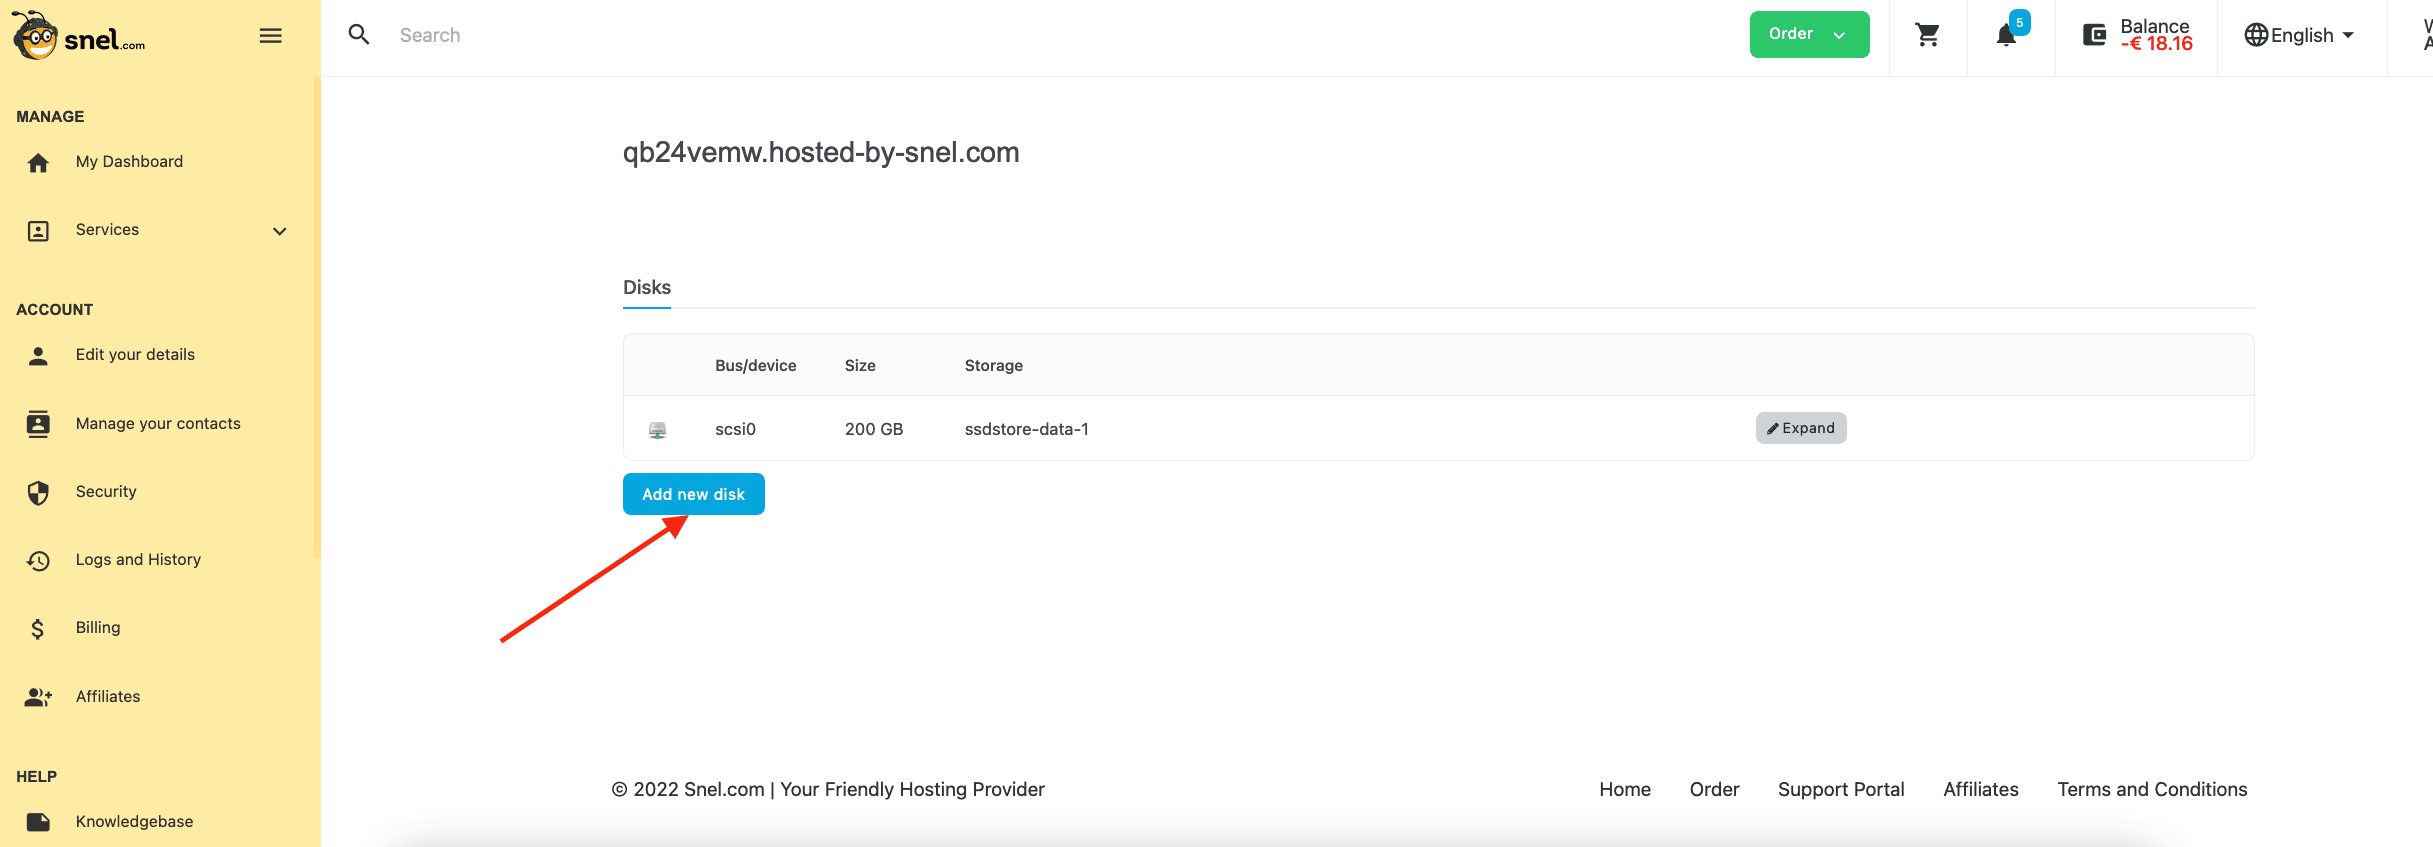The height and width of the screenshot is (847, 2433).
Task: Click the notifications bell icon
Action: point(2006,36)
